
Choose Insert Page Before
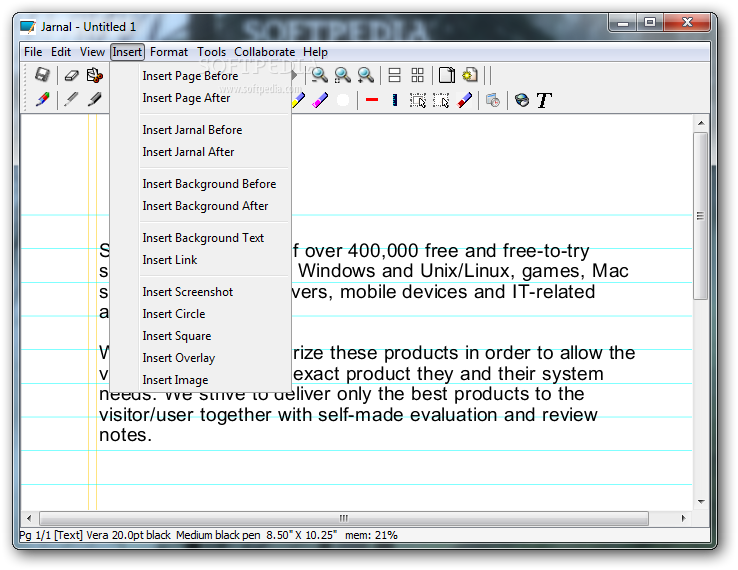tap(201, 76)
